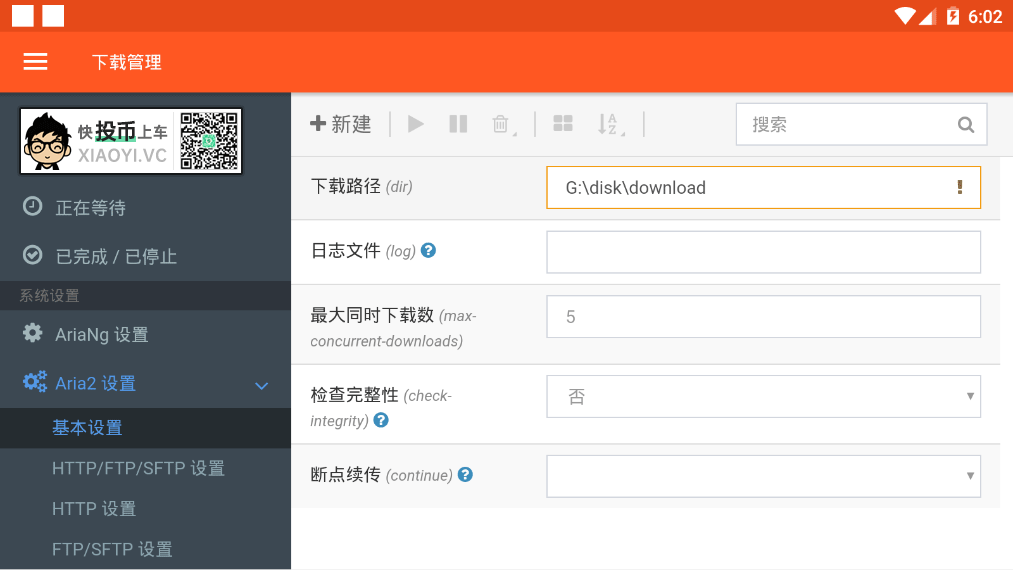Open FTP/SFTP settings submenu item
The image size is (1013, 570).
[x=145, y=549]
